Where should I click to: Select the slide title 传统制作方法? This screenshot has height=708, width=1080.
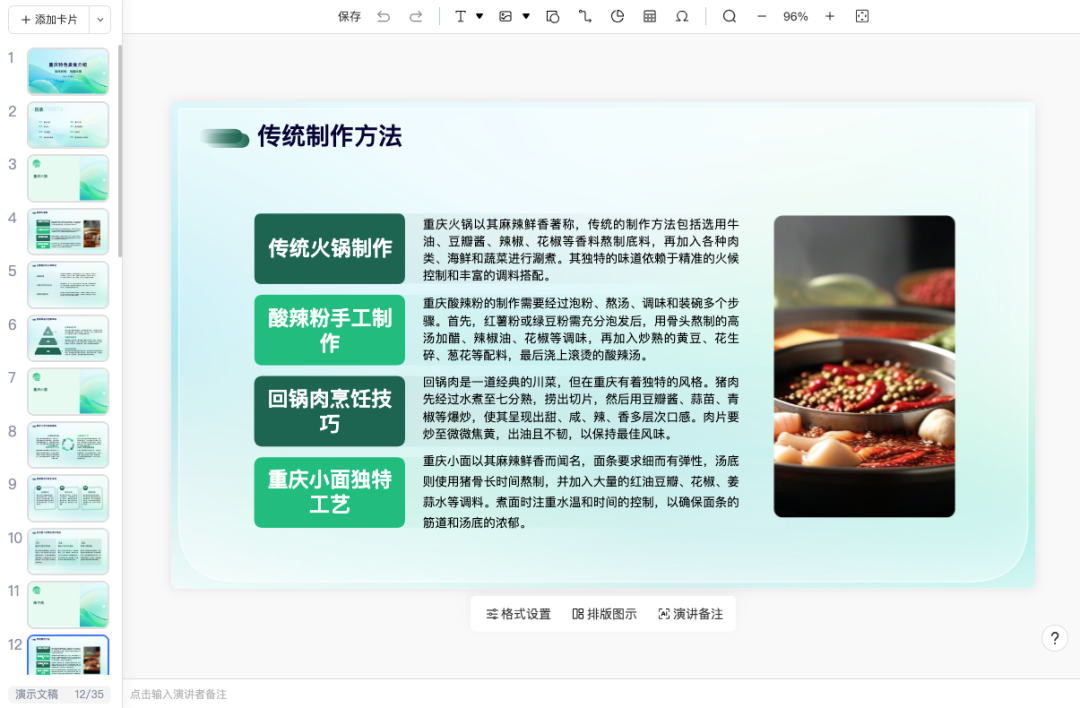pos(330,136)
